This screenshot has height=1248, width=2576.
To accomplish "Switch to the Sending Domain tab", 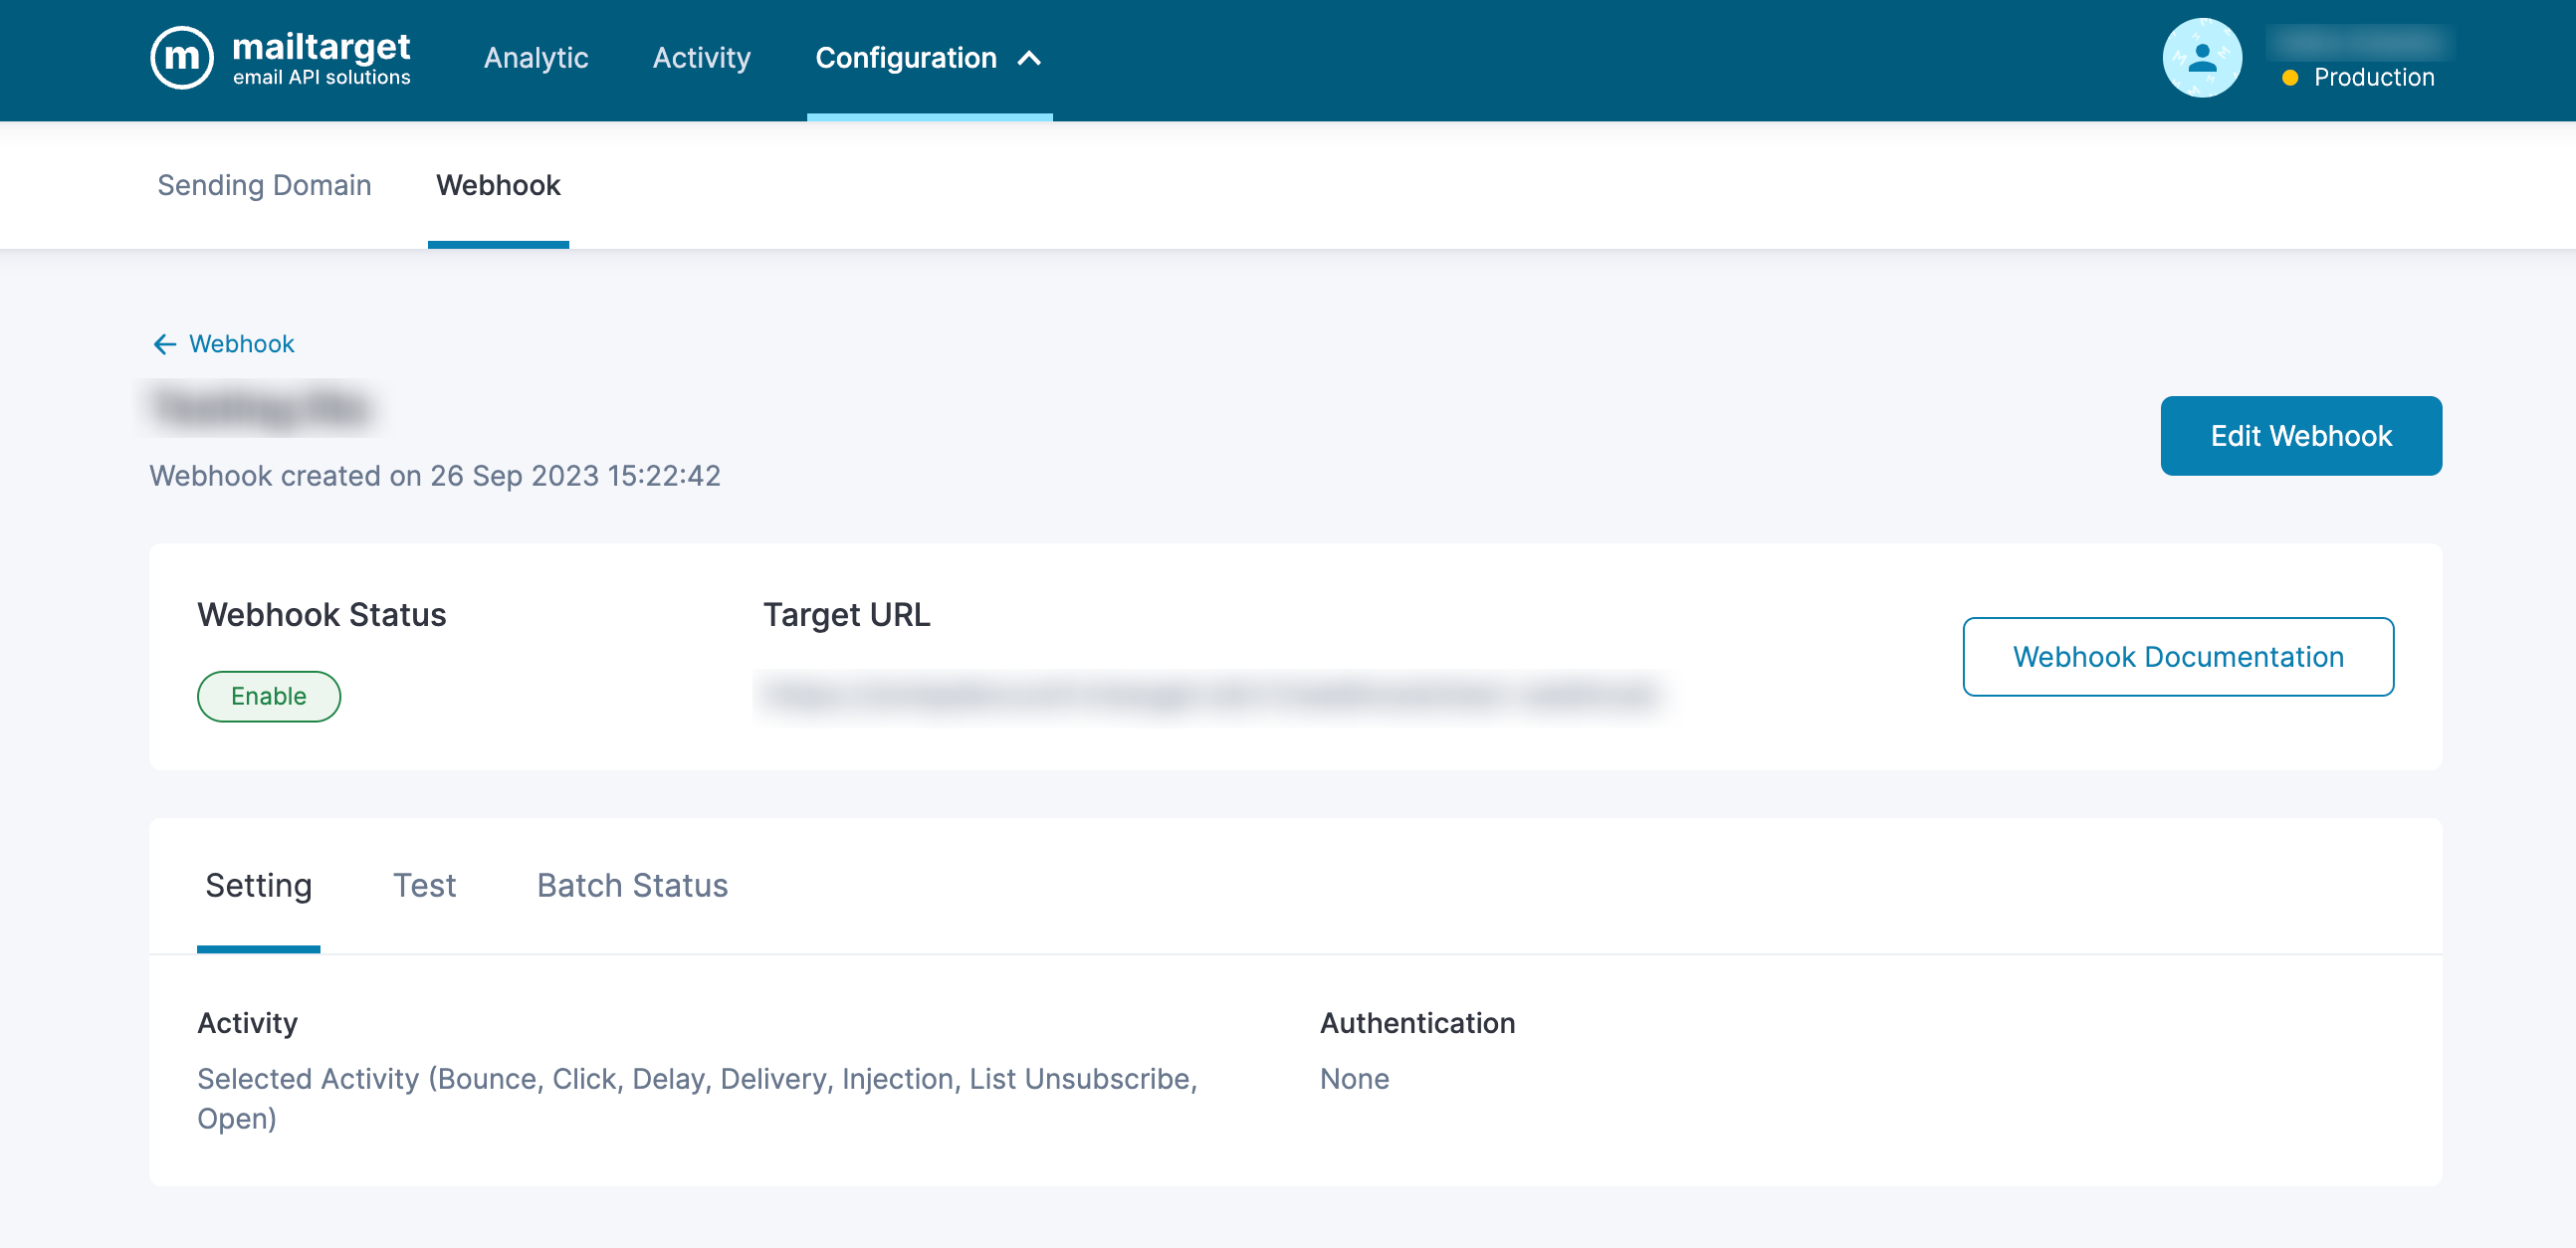I will tap(264, 185).
